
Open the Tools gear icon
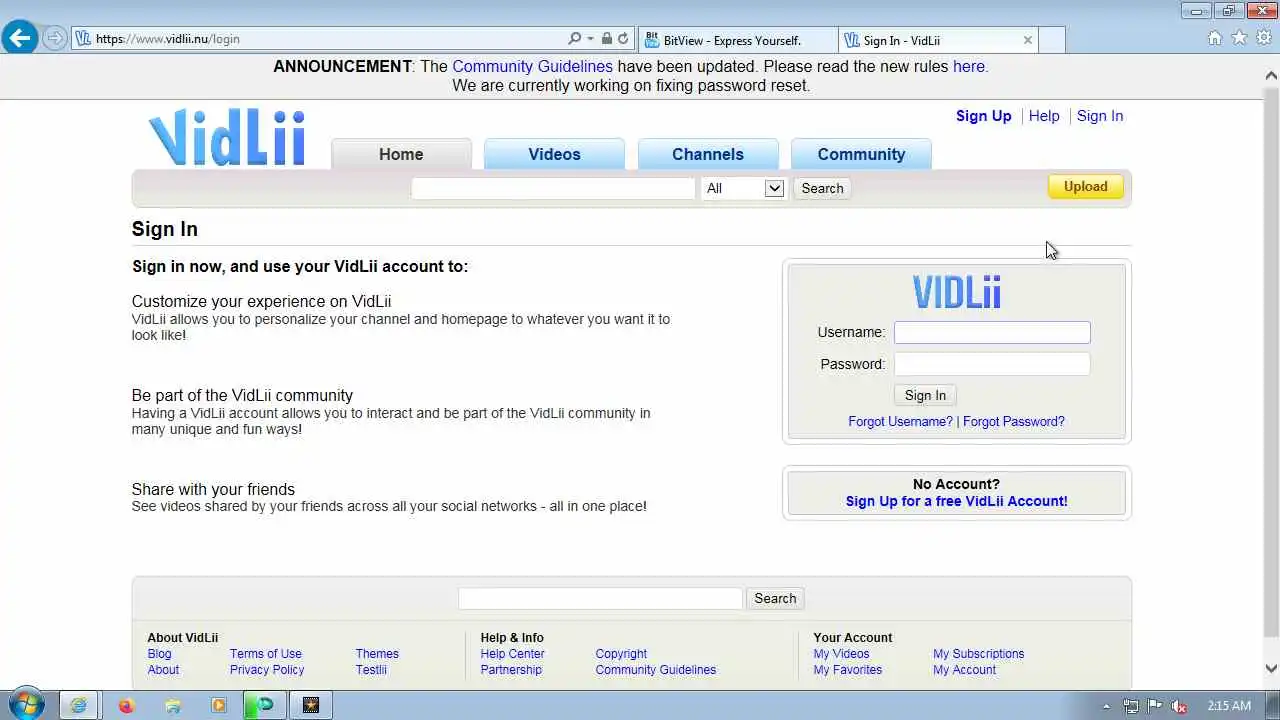coord(1263,38)
